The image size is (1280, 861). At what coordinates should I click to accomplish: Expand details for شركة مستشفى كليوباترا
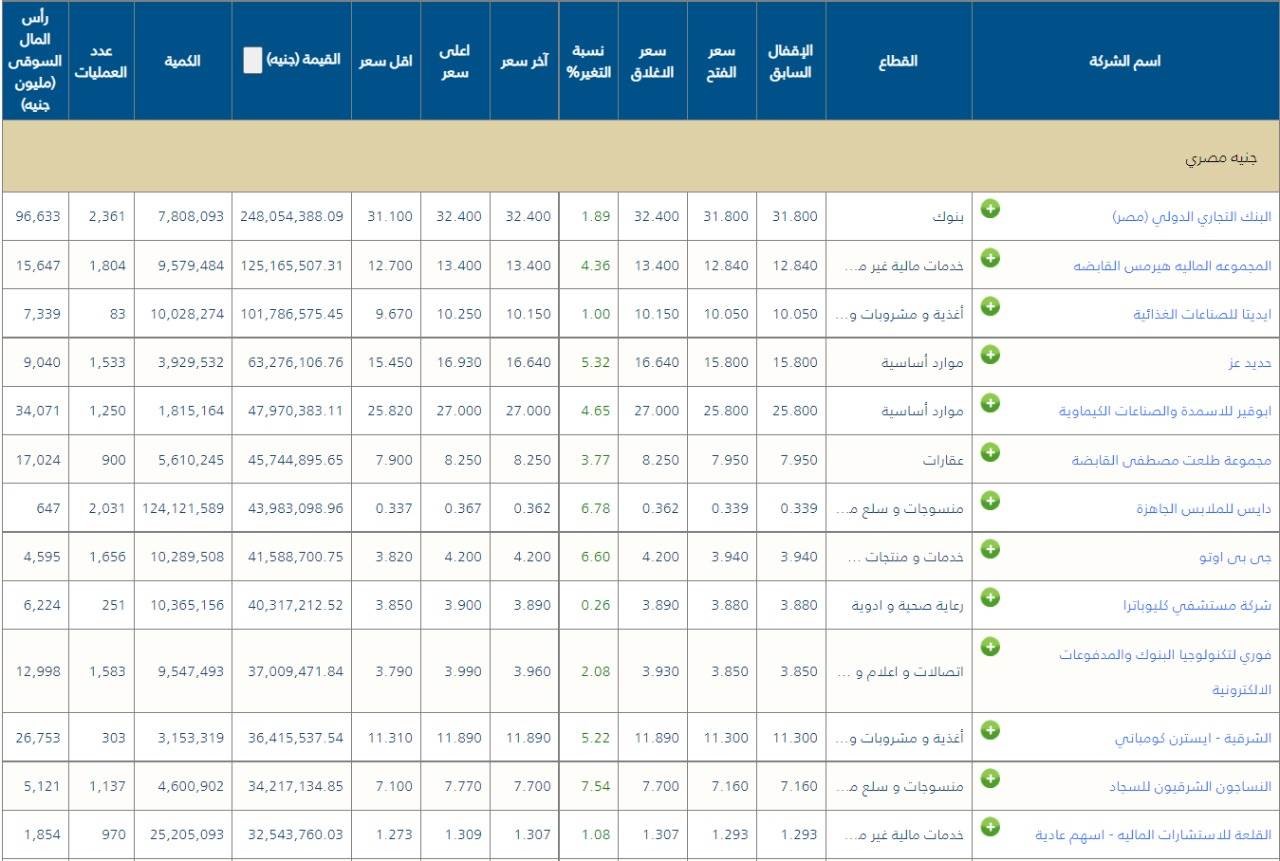[x=990, y=596]
